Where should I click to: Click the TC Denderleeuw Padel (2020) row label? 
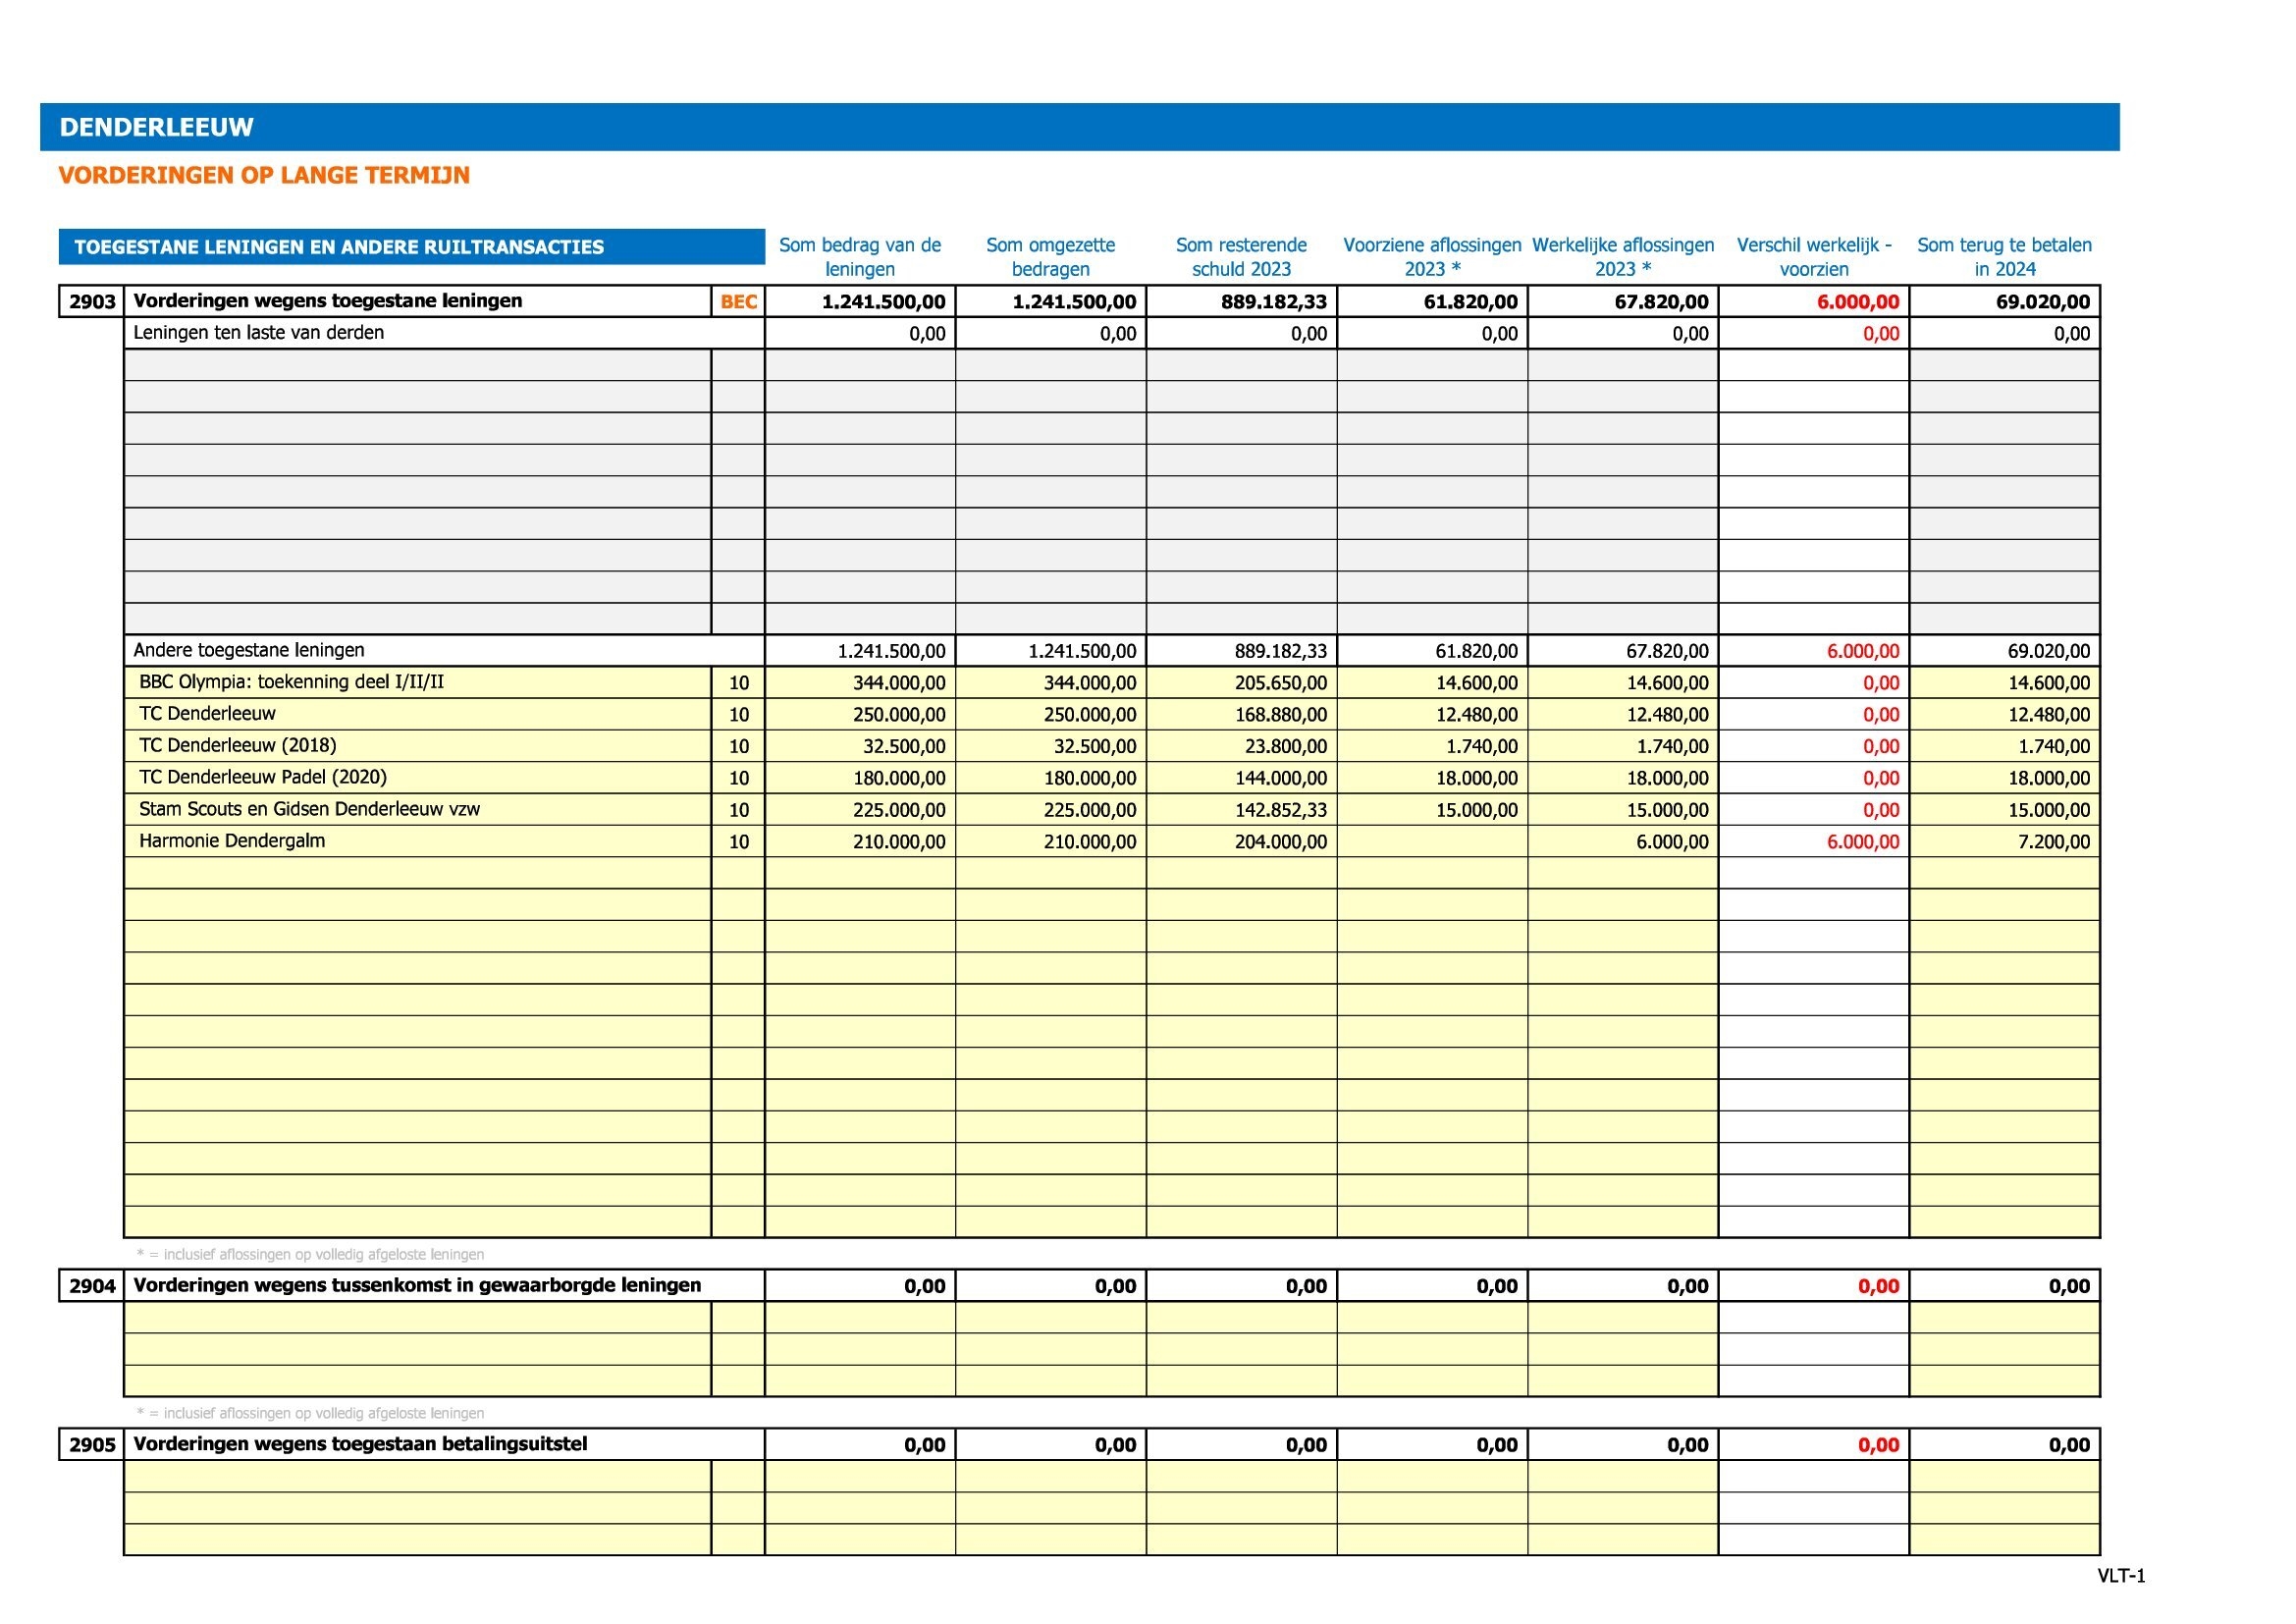tap(263, 777)
